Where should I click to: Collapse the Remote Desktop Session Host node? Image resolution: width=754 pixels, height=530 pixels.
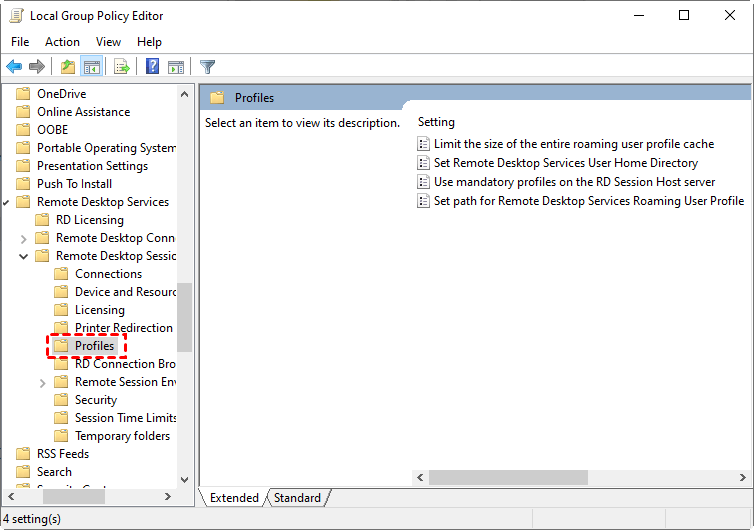[x=24, y=256]
